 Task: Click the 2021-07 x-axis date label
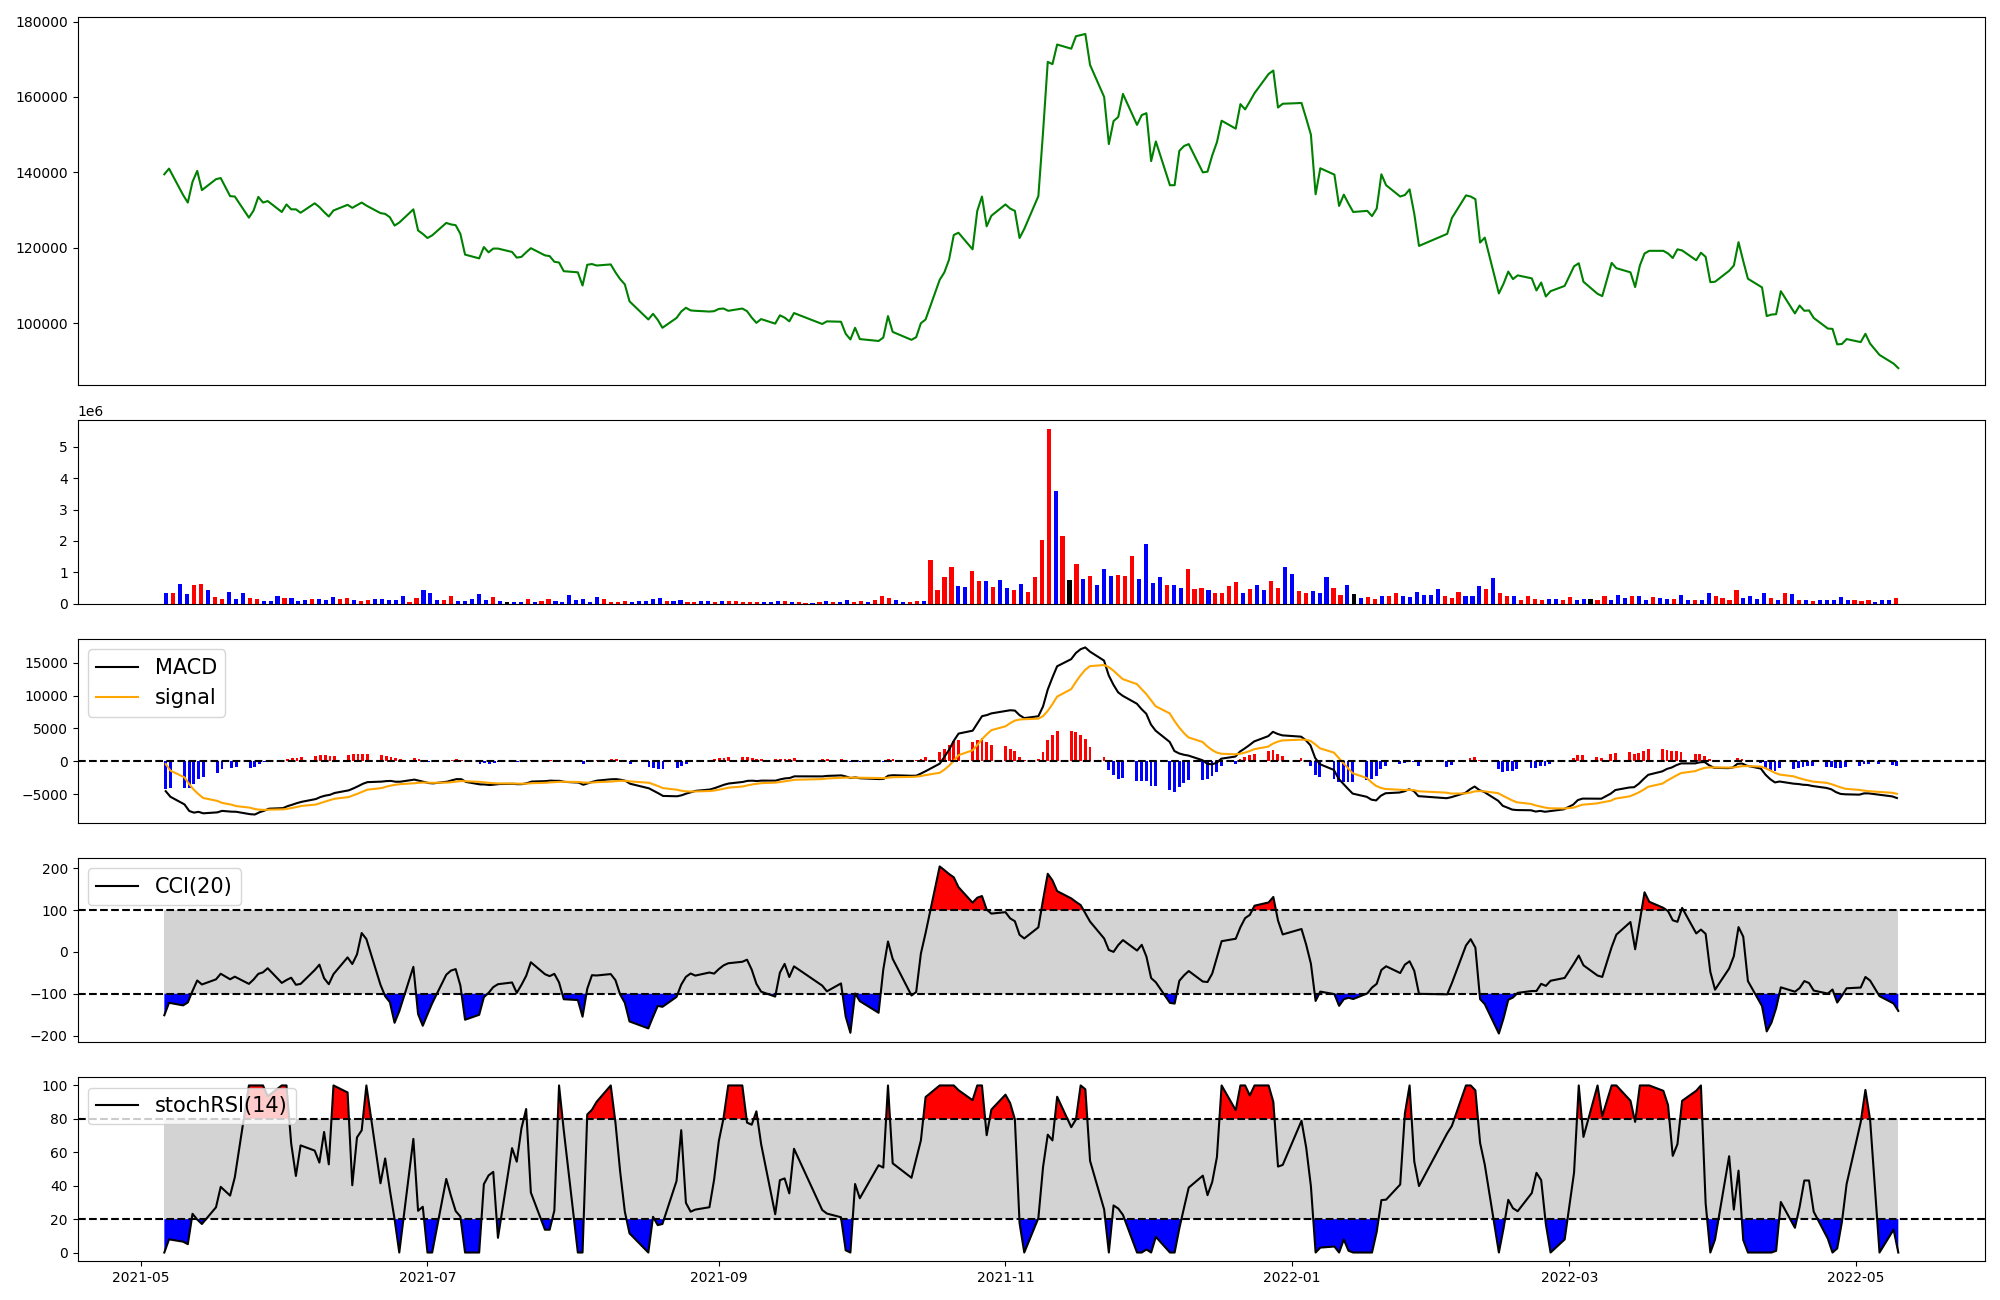[x=428, y=1277]
